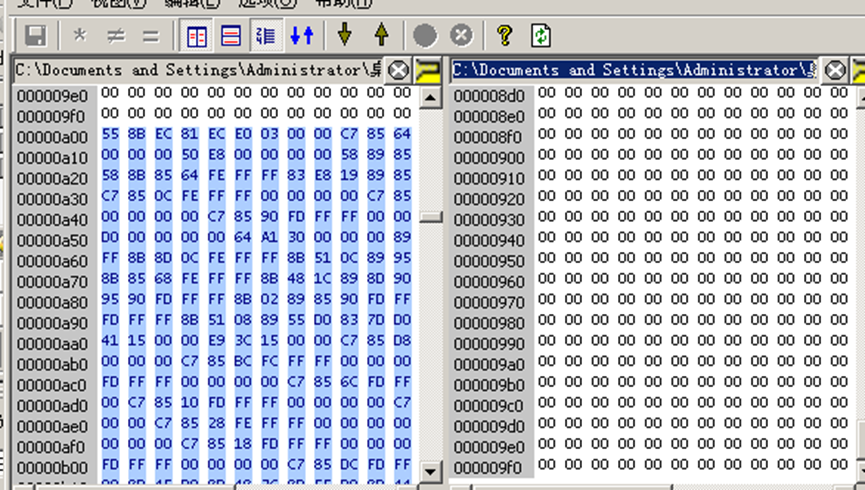Toggle the alignment lines button

(266, 36)
